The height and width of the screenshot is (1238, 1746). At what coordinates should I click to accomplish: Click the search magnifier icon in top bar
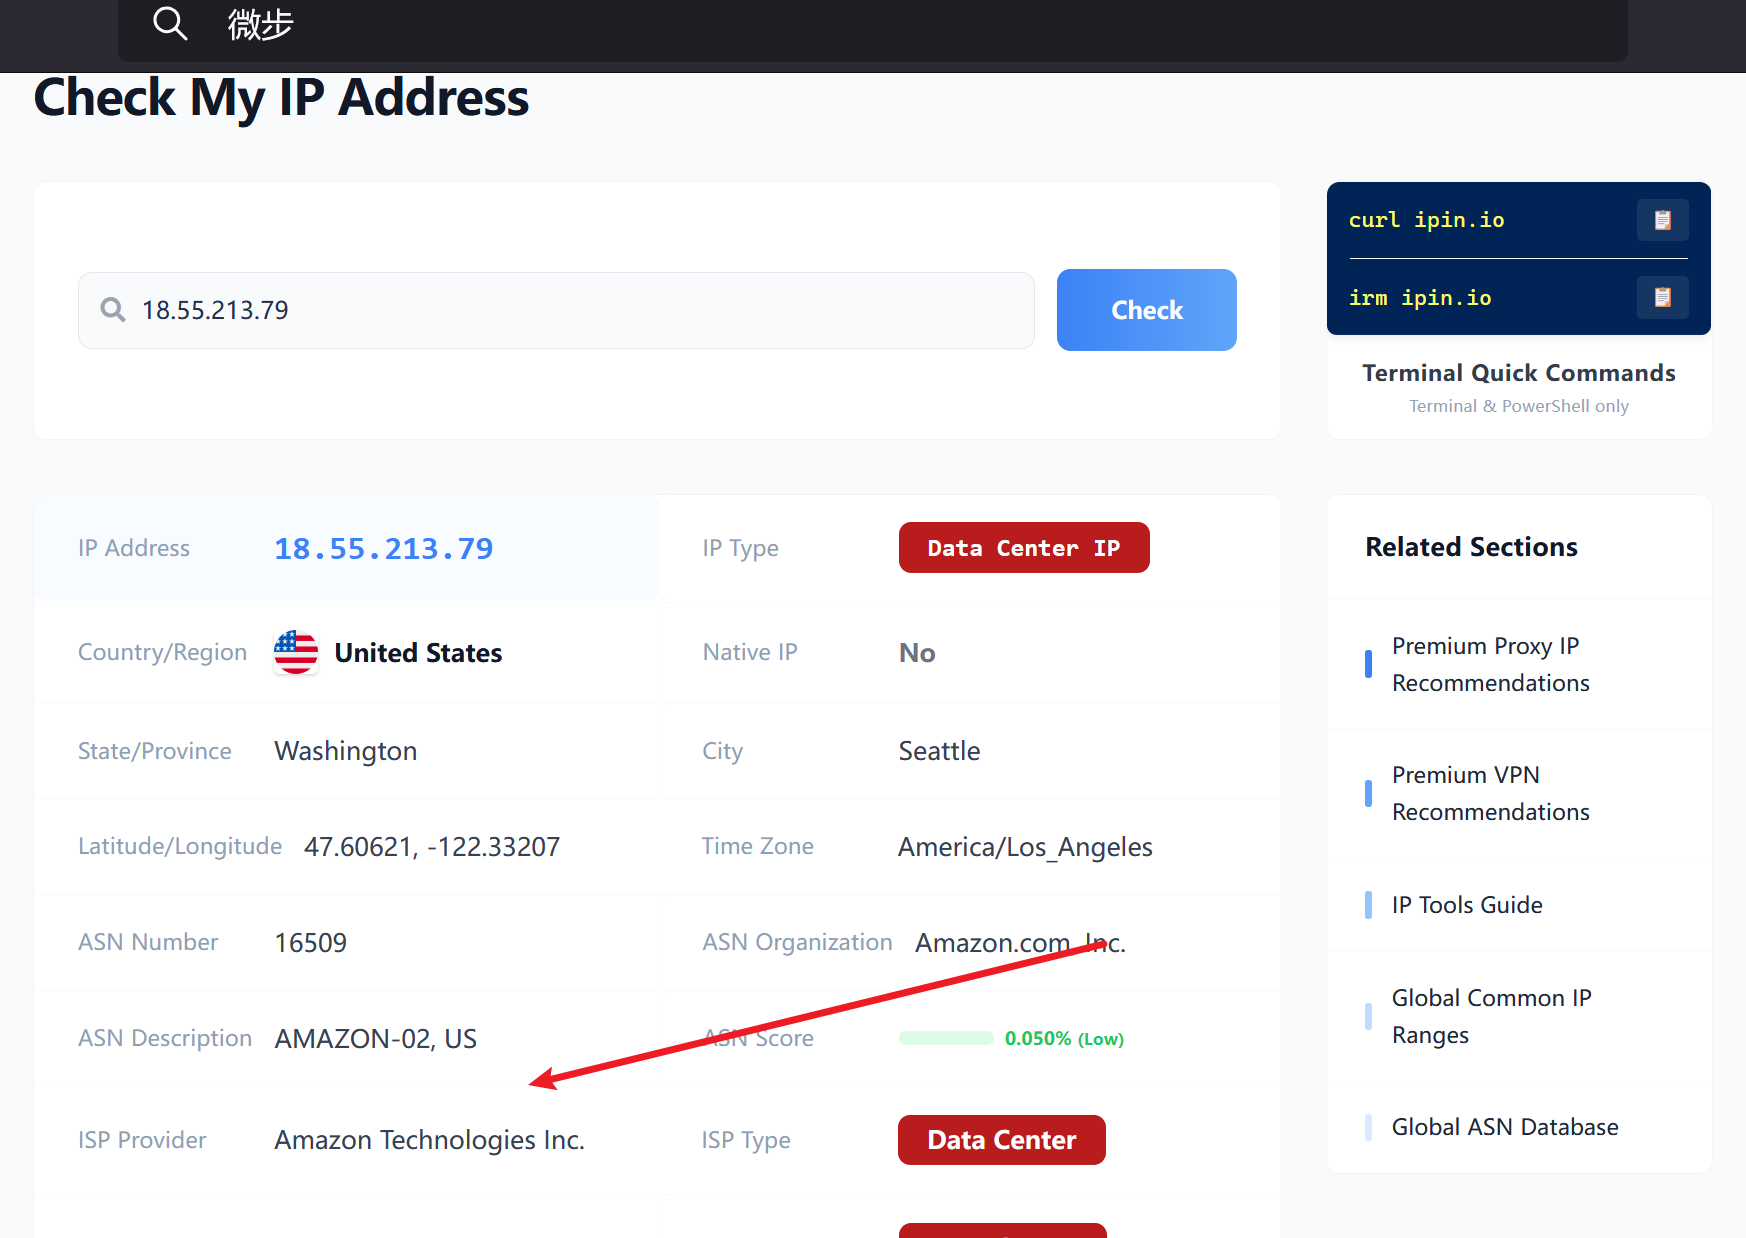point(170,23)
